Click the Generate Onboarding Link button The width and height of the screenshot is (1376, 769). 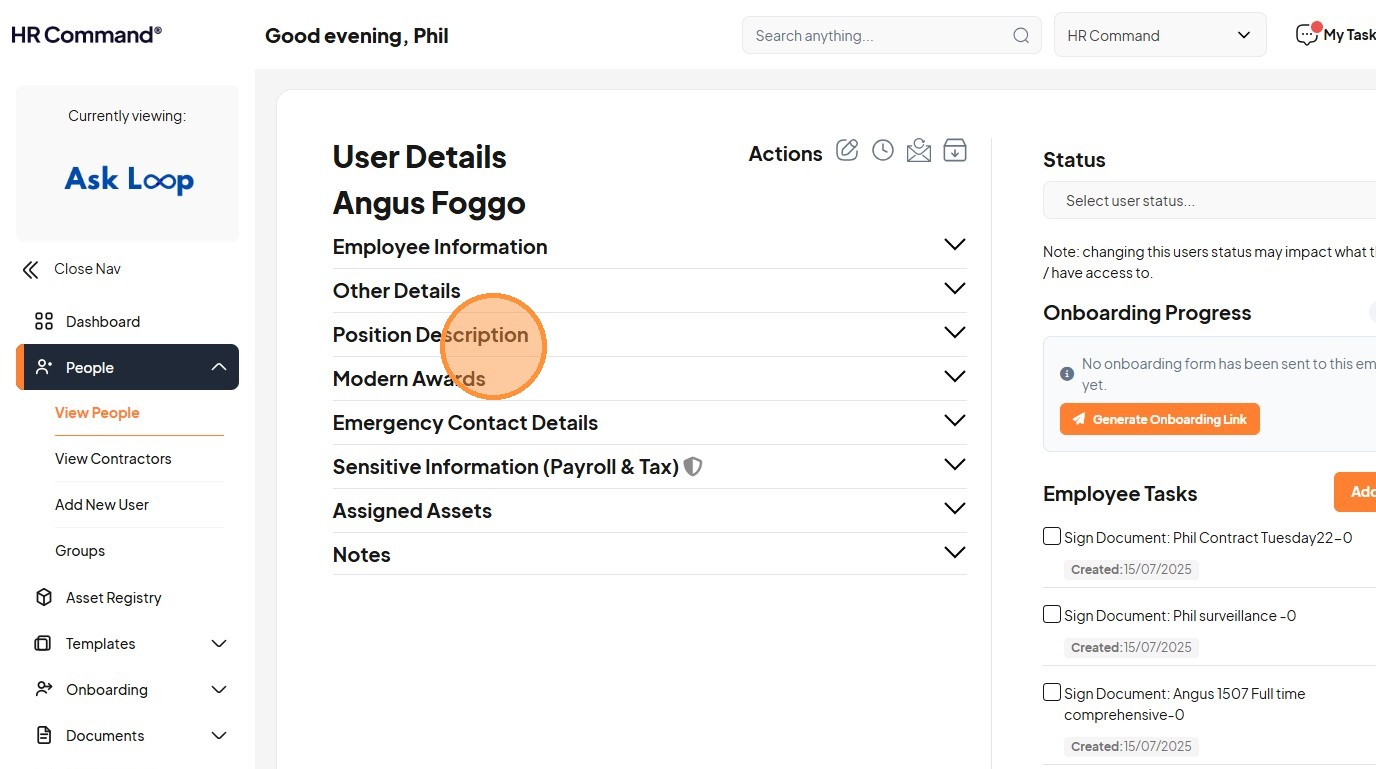pyautogui.click(x=1160, y=419)
